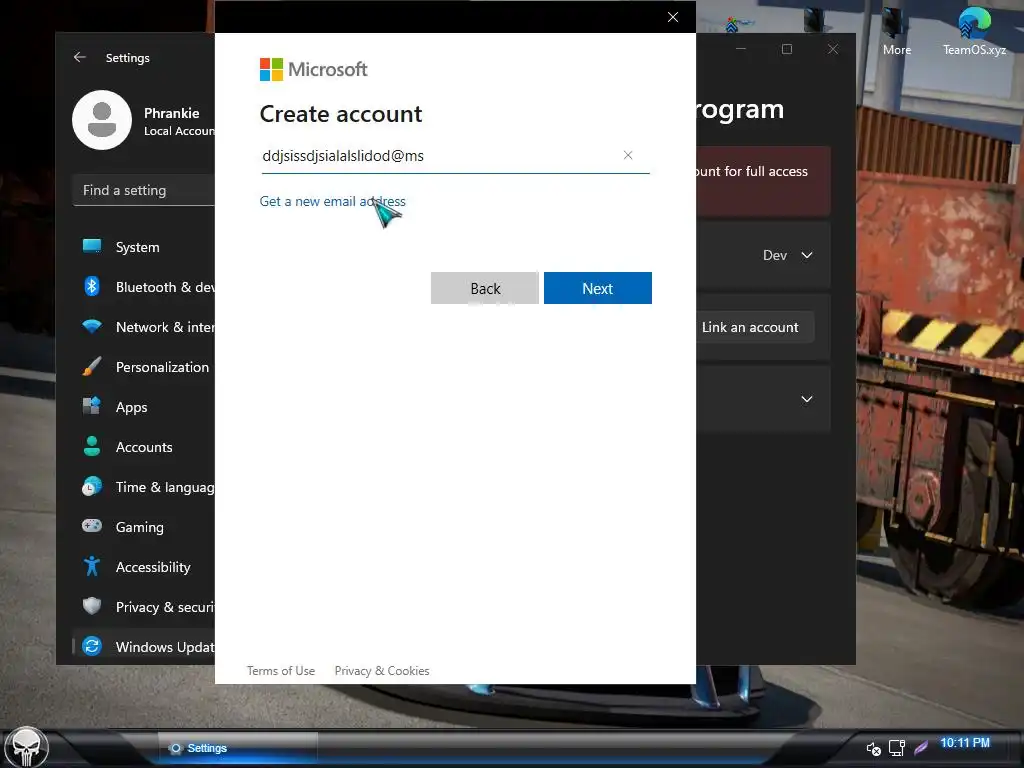Image resolution: width=1024 pixels, height=768 pixels.
Task: Click the Time & language clock icon
Action: [x=92, y=487]
